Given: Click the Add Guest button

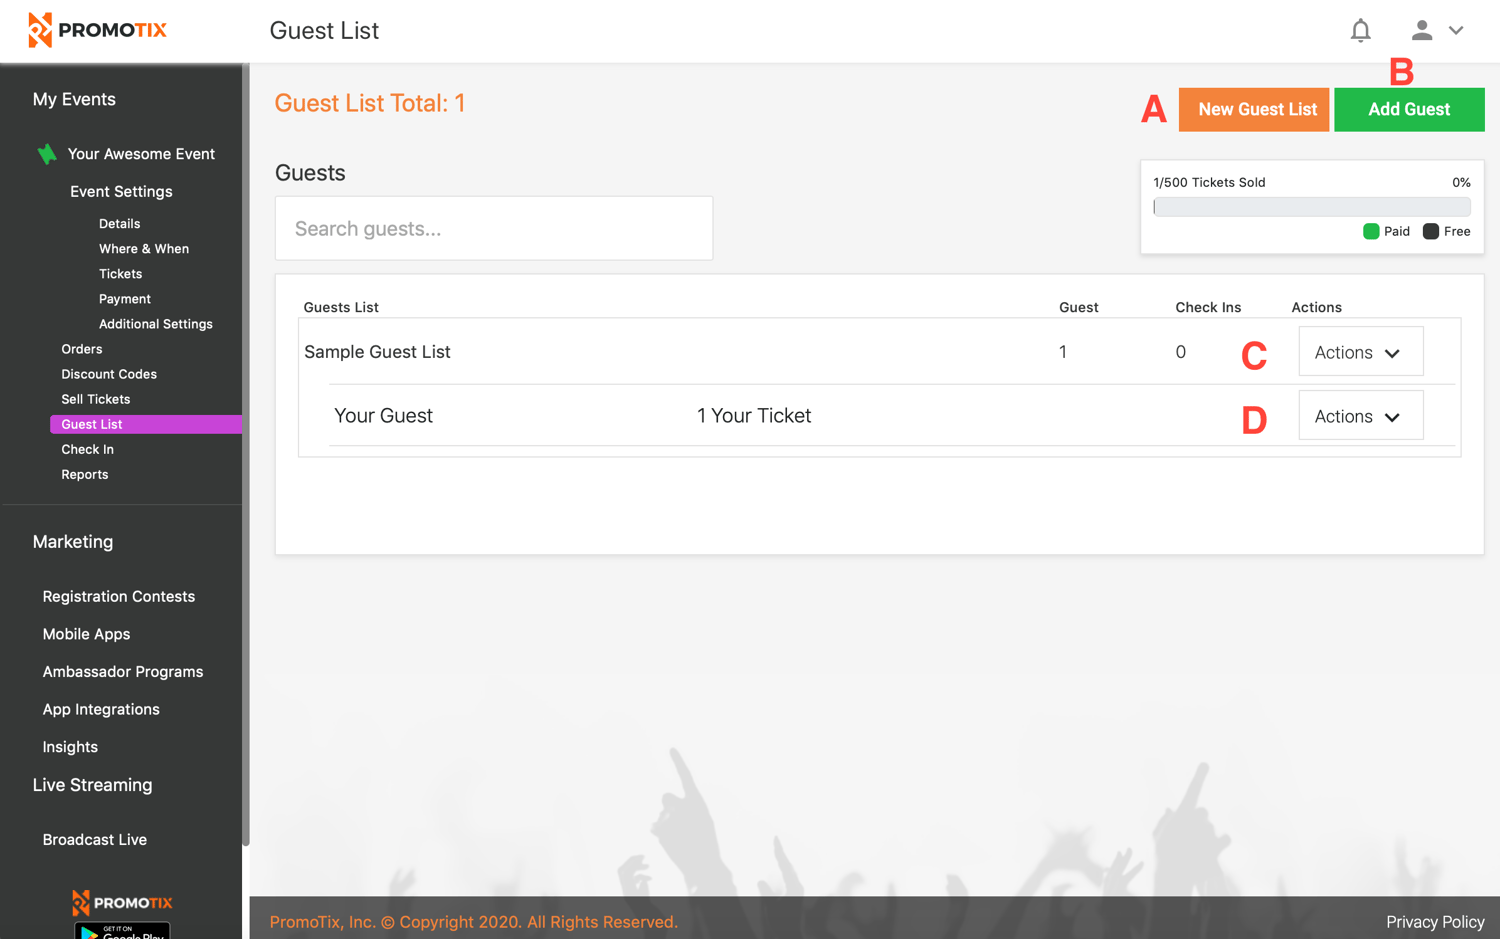Looking at the screenshot, I should coord(1409,109).
